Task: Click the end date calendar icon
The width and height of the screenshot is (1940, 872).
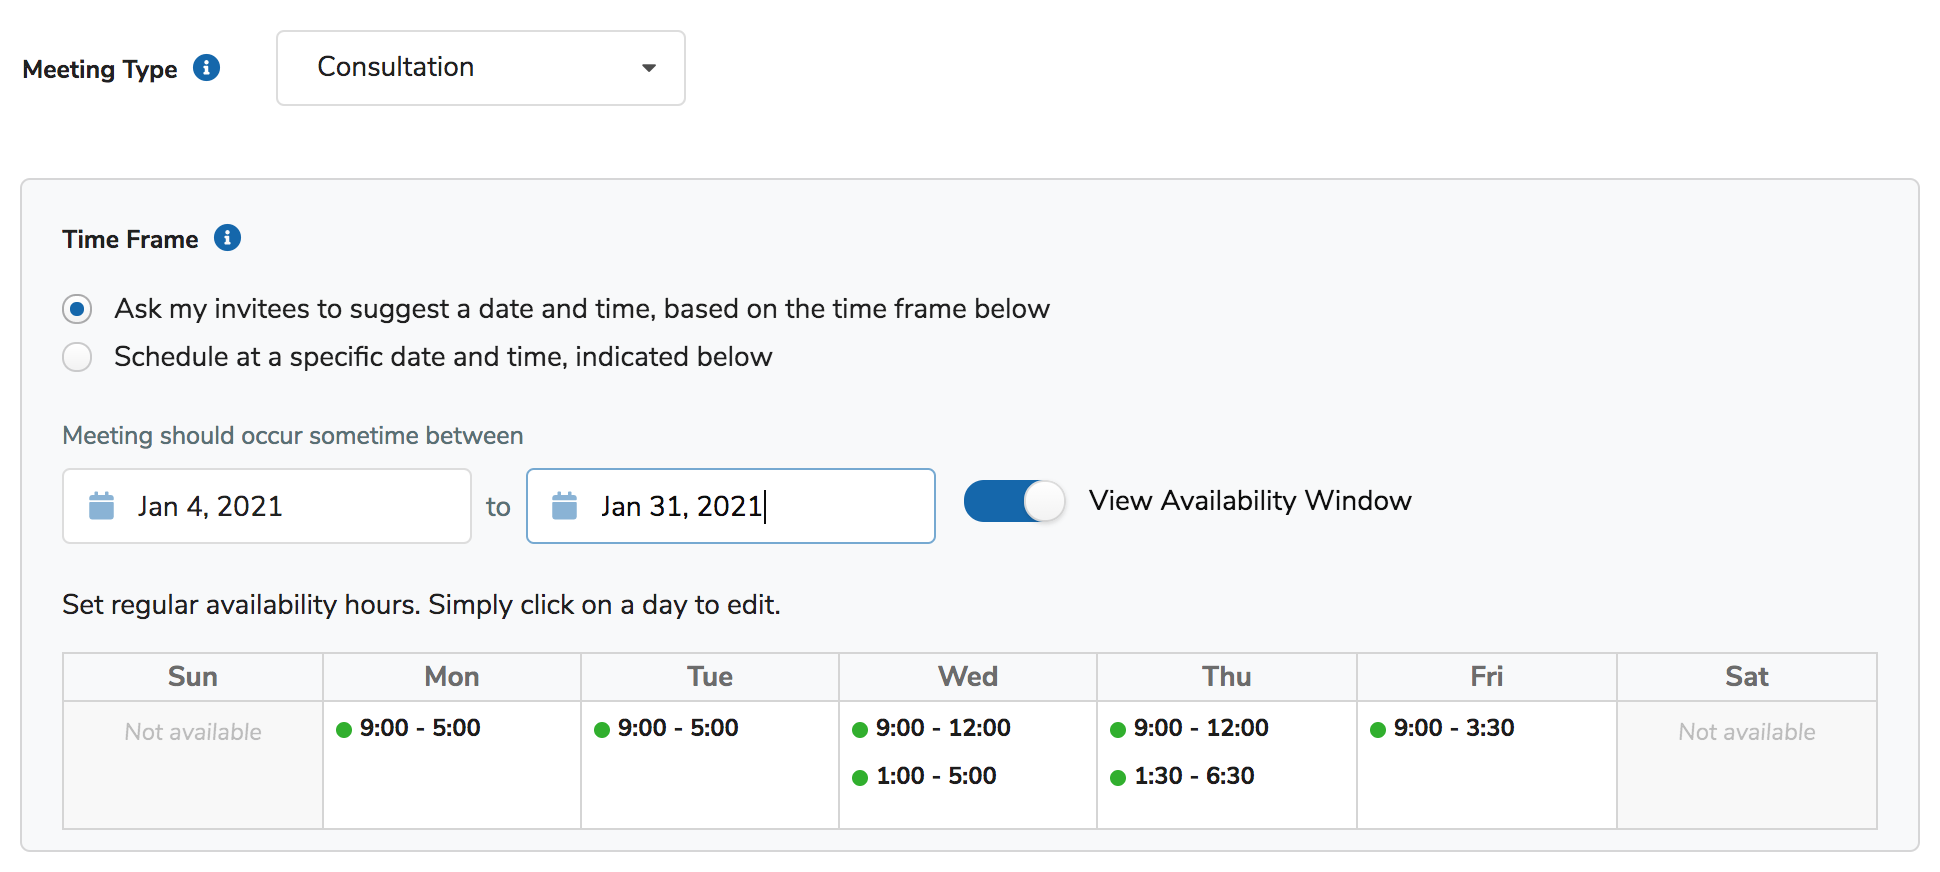Action: point(565,506)
